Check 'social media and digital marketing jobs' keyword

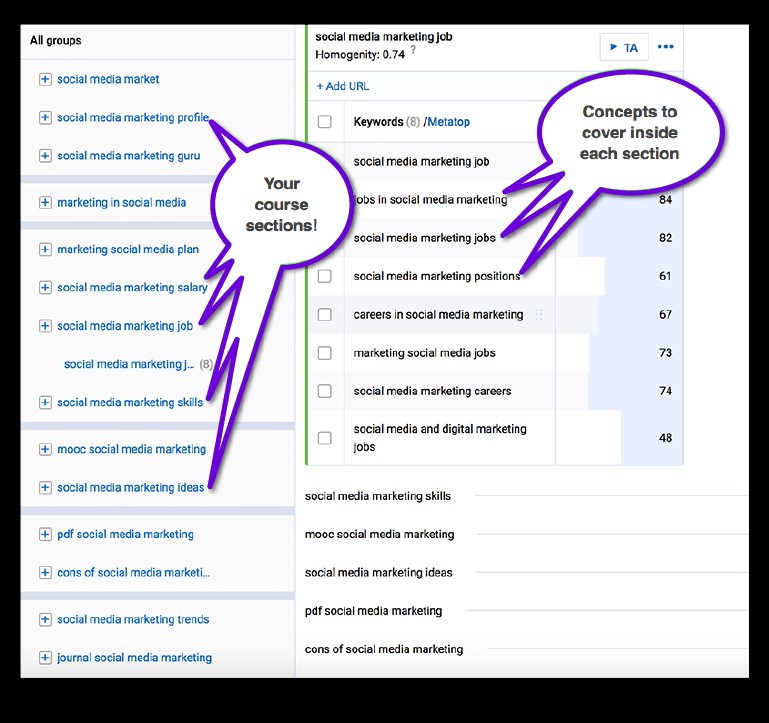click(x=325, y=438)
